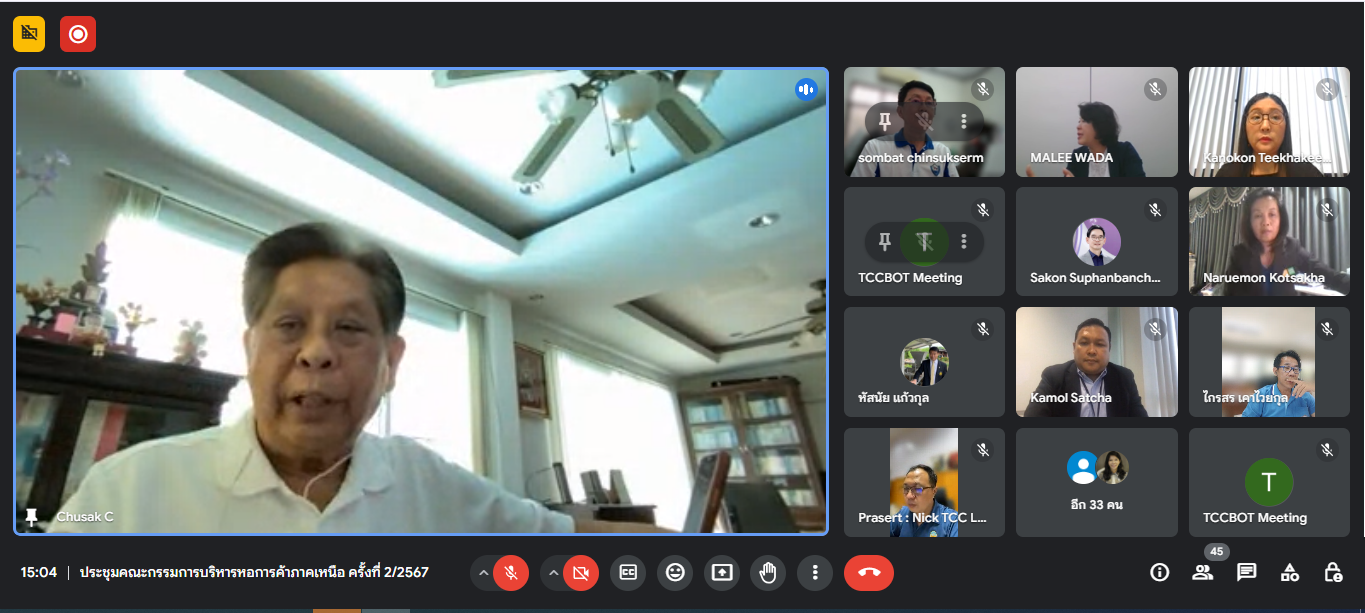
Task: Open the emoji reactions icon
Action: [x=676, y=572]
